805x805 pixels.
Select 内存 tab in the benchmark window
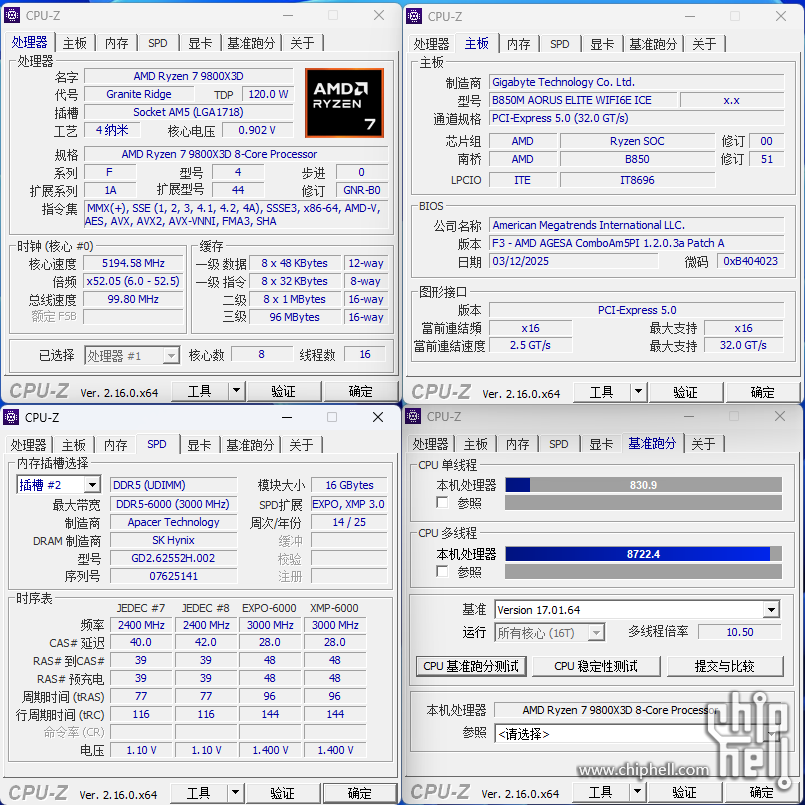(518, 444)
